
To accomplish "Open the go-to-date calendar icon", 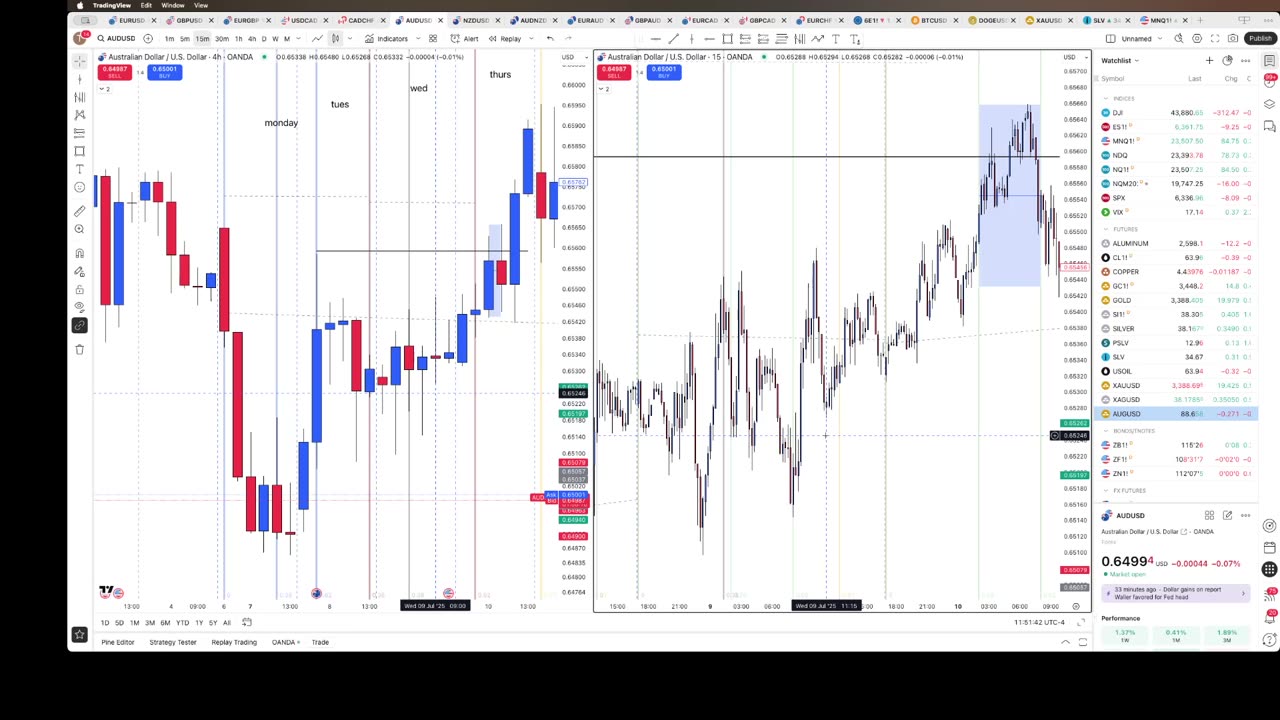I will [x=247, y=623].
